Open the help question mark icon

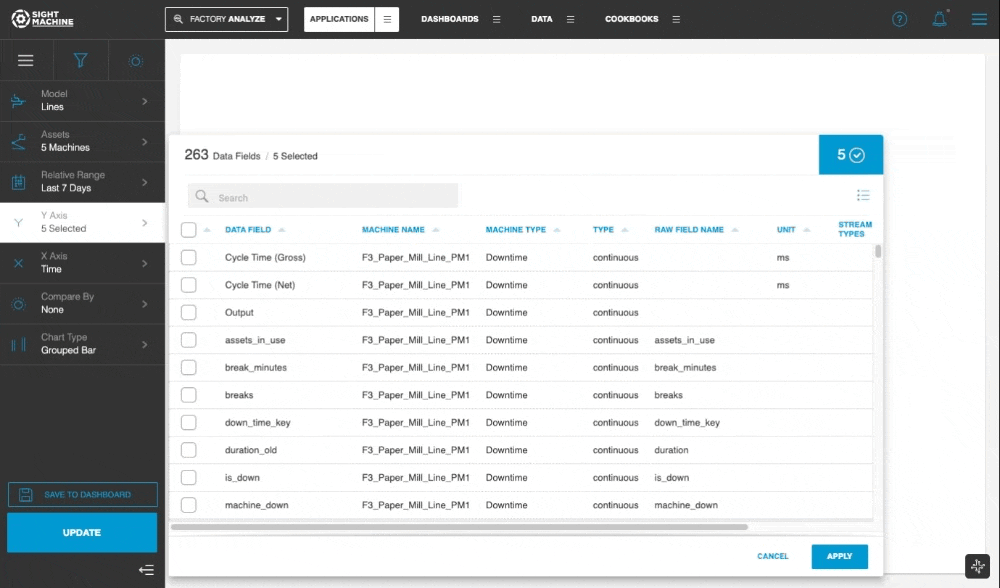[899, 19]
